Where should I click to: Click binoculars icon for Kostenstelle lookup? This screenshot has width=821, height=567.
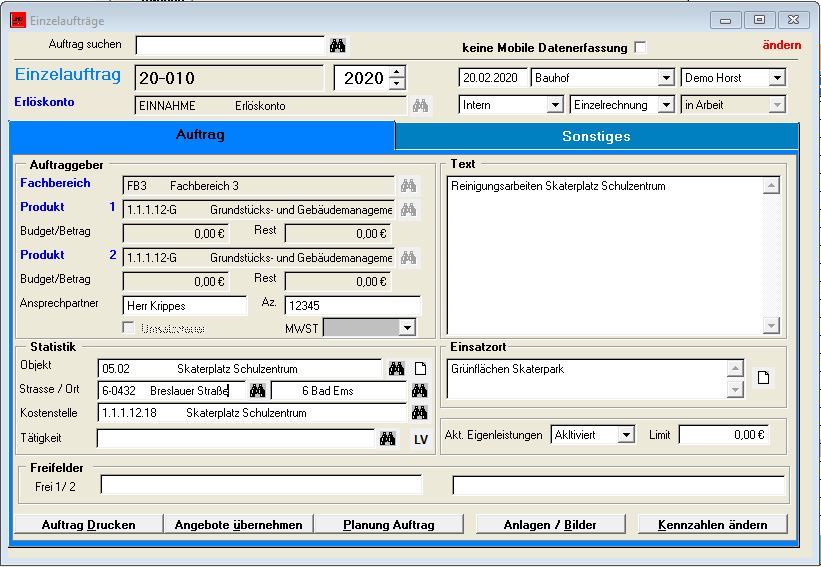(x=420, y=413)
